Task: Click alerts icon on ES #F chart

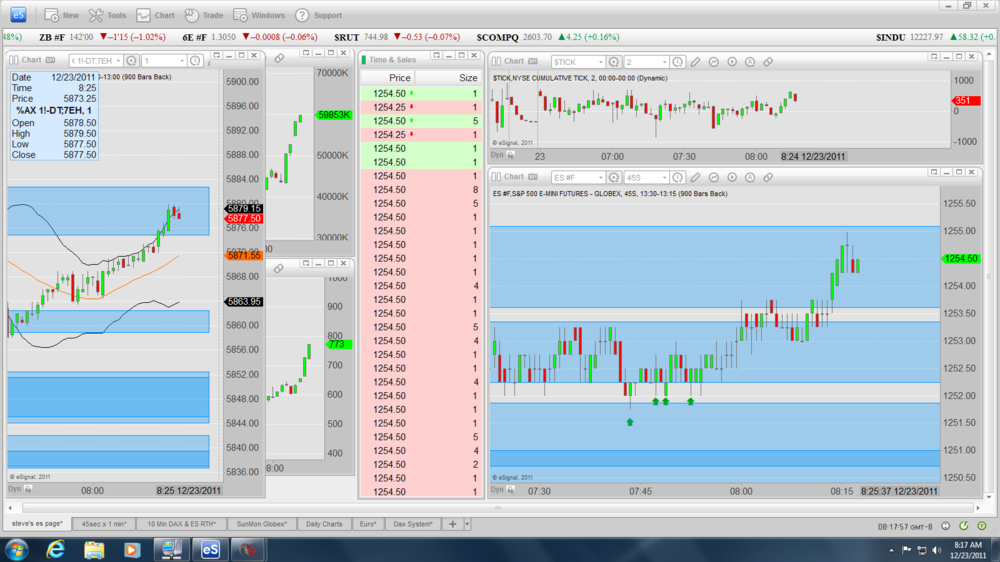Action: pyautogui.click(x=750, y=177)
